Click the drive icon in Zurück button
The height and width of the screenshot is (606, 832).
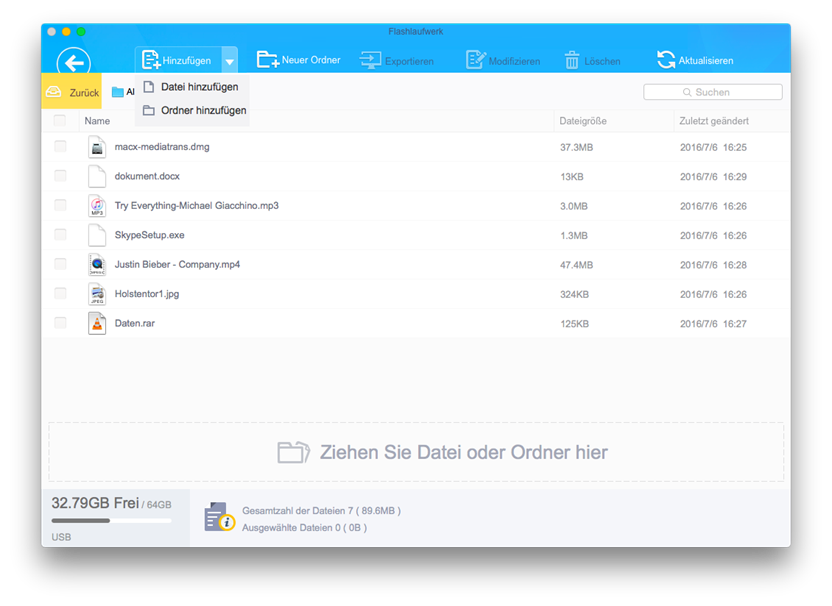coord(53,92)
